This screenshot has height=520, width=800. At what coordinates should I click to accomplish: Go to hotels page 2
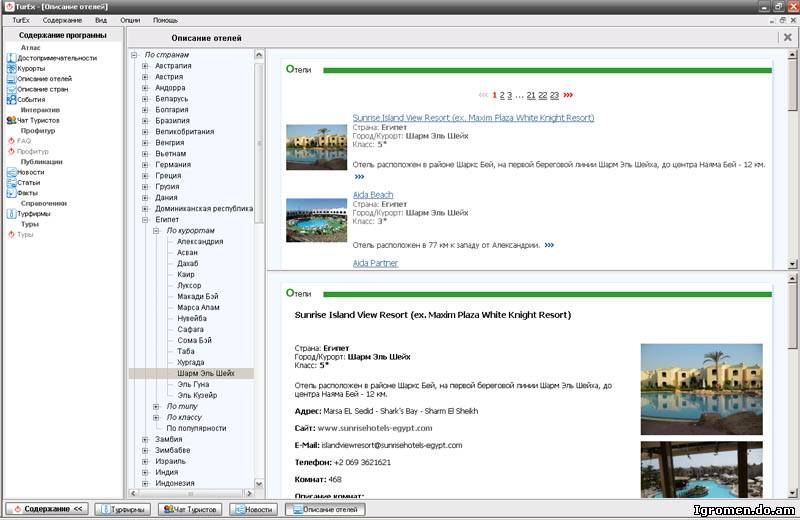pos(502,95)
